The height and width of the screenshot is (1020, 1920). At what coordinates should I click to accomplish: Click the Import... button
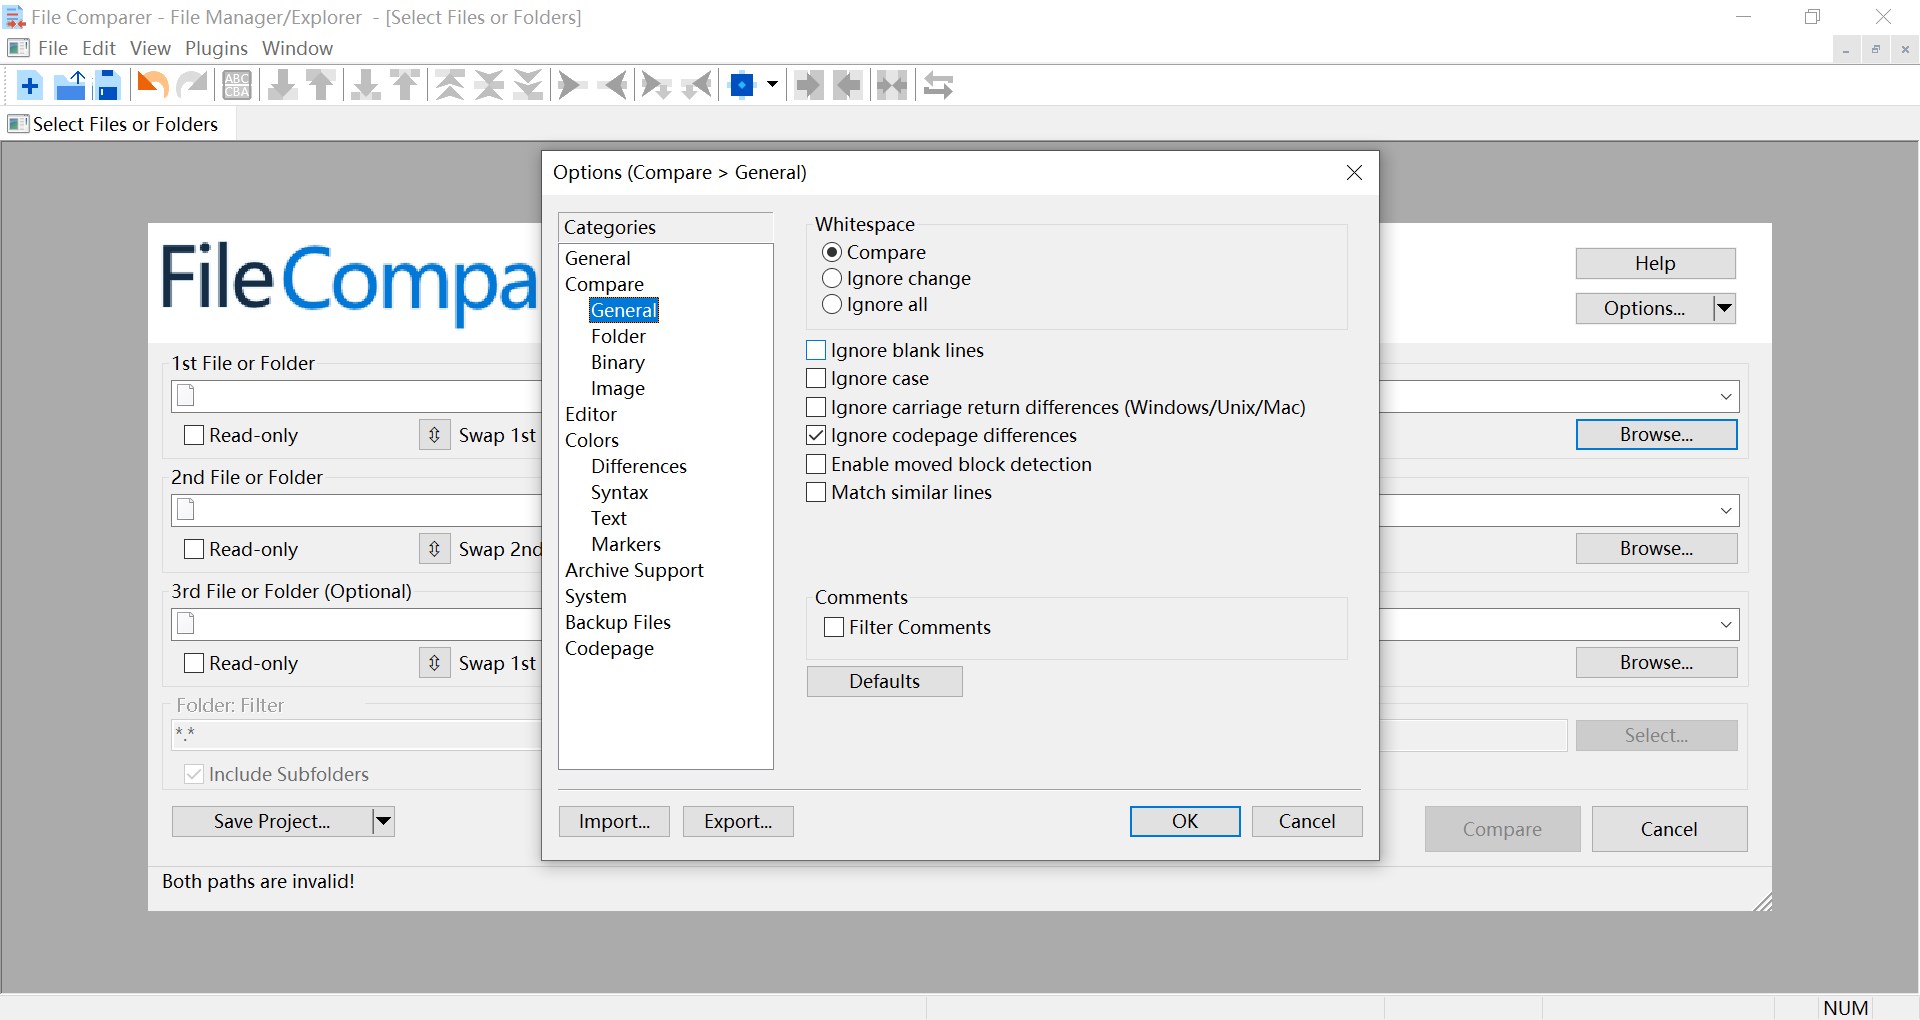614,821
